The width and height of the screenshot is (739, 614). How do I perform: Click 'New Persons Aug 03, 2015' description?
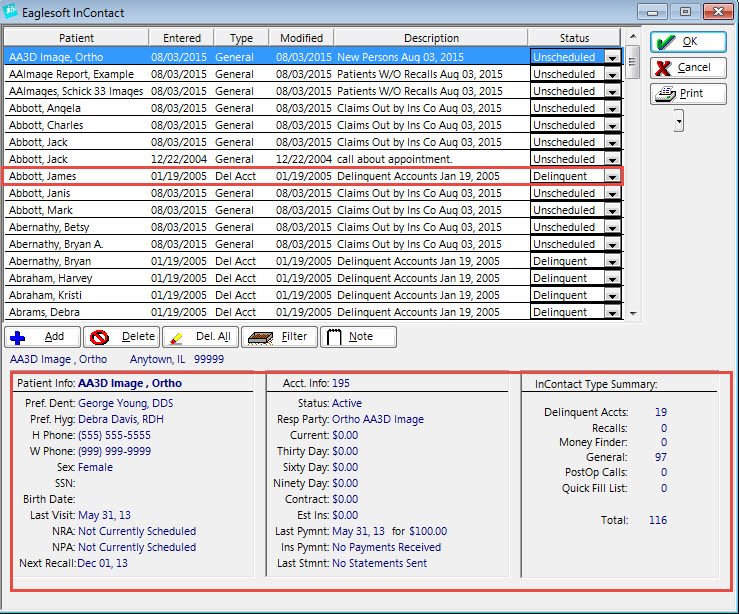pyautogui.click(x=400, y=57)
